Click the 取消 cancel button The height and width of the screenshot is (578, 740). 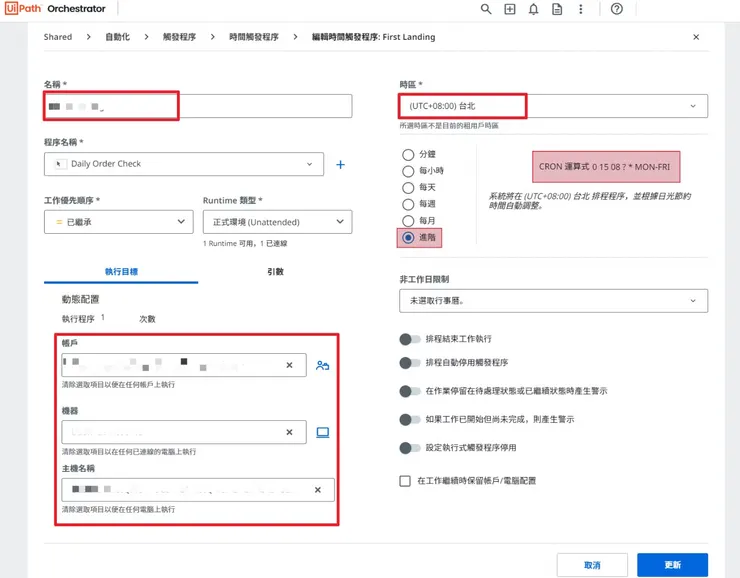592,565
